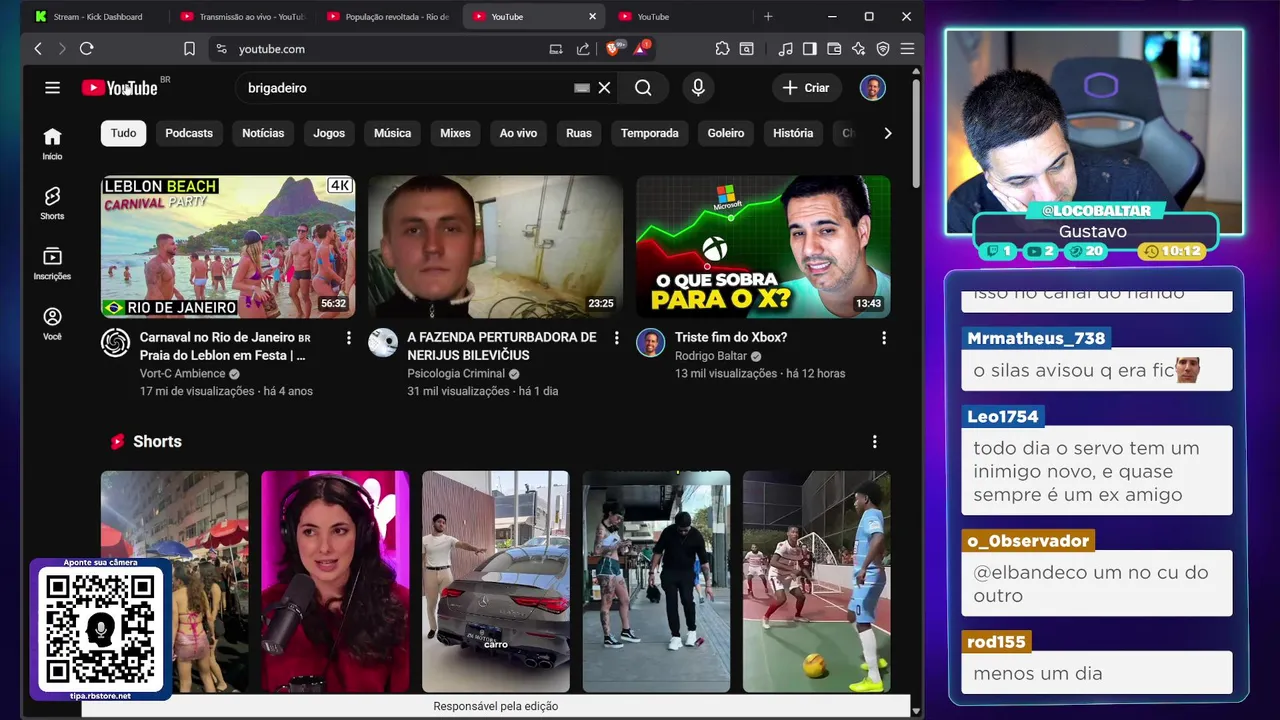Screen dimensions: 1280x720
Task: Filter results by Notícias
Action: click(263, 133)
